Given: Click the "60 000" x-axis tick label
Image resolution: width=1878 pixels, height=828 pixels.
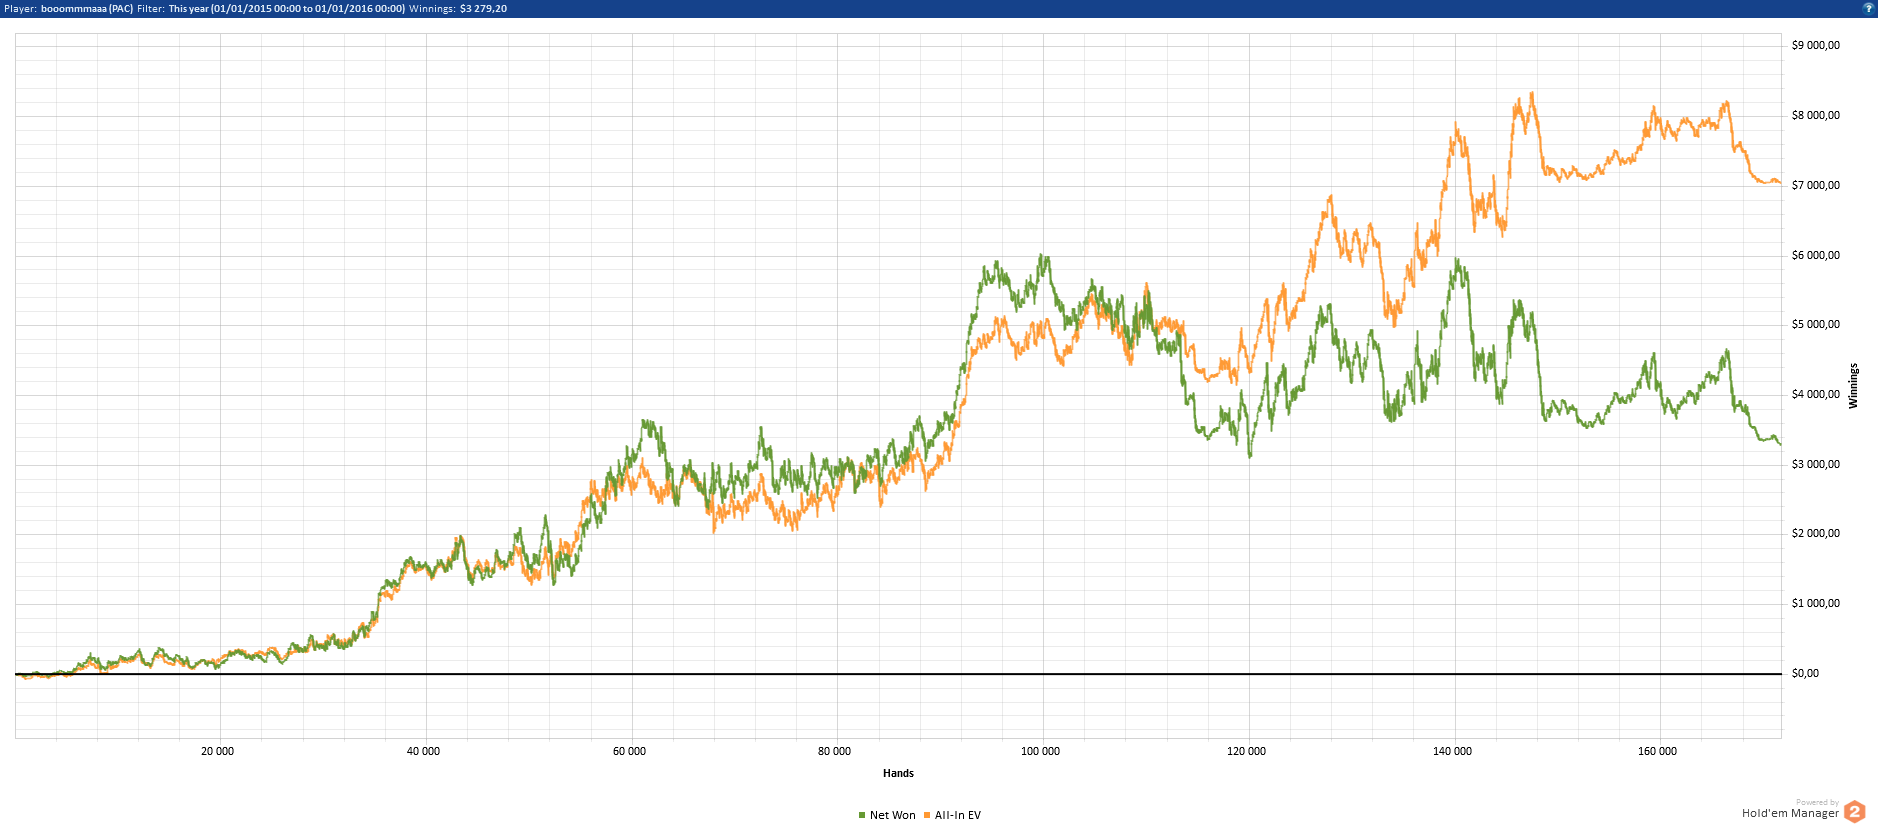Looking at the screenshot, I should pyautogui.click(x=629, y=751).
